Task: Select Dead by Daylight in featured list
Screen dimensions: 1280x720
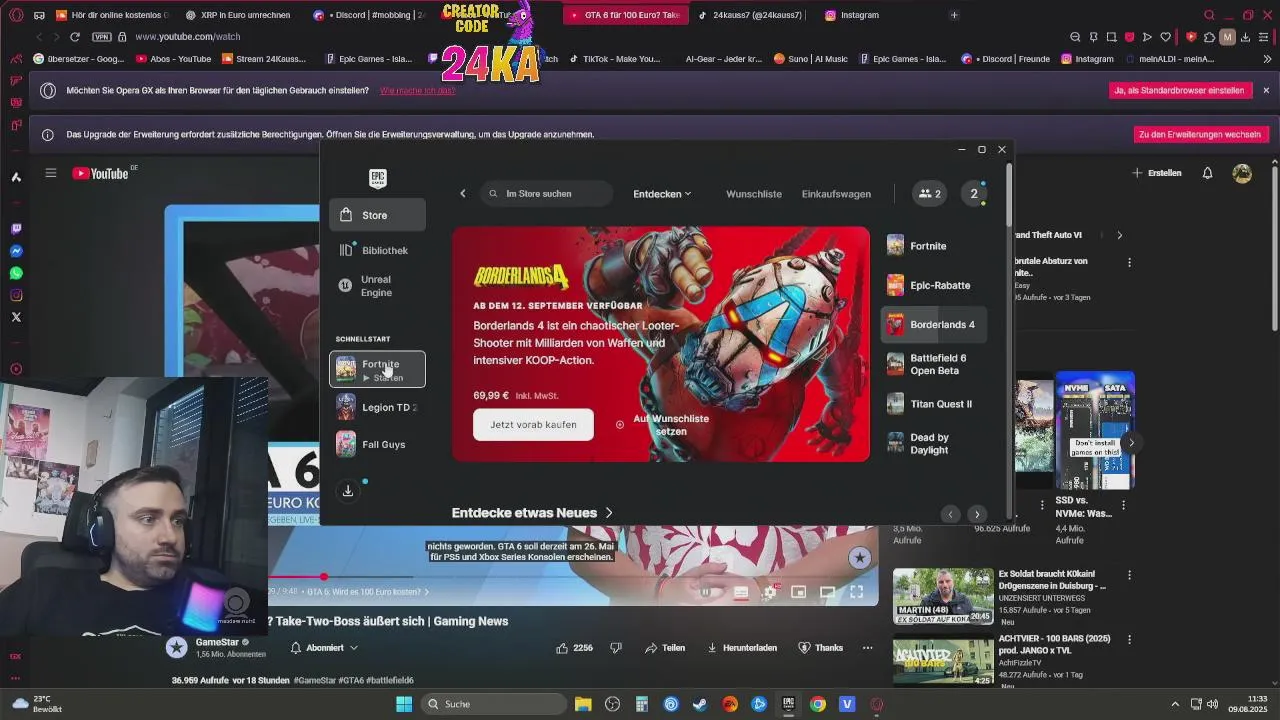Action: coord(934,444)
